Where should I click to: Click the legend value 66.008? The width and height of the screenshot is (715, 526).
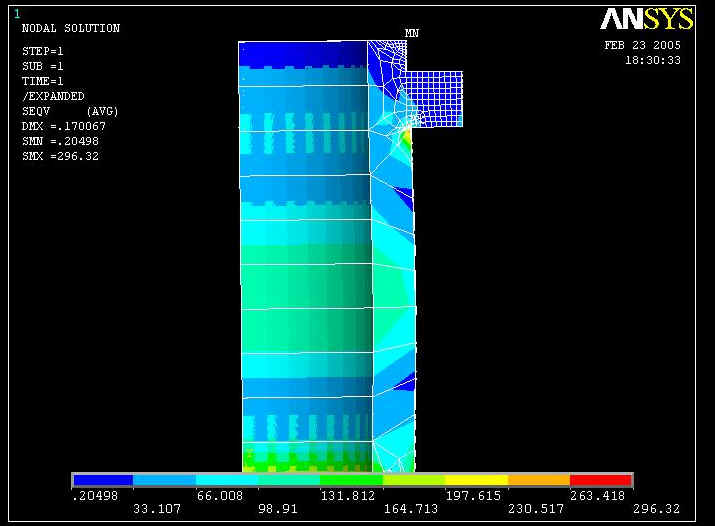[220, 495]
